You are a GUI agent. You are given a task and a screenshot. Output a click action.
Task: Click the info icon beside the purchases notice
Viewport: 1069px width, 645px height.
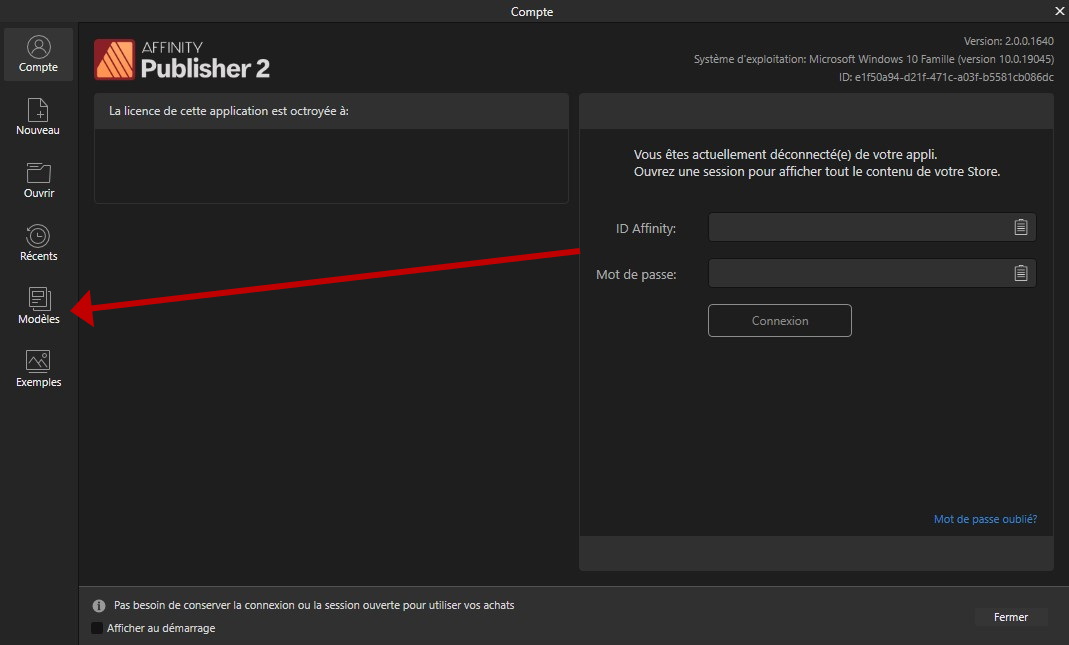[99, 605]
